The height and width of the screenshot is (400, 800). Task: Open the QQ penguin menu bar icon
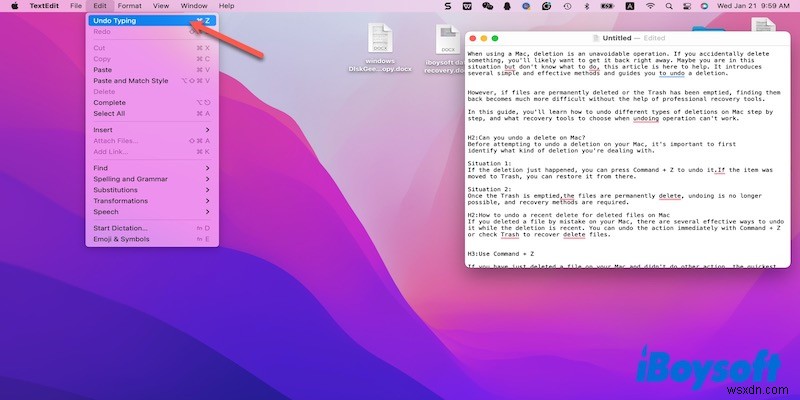point(507,6)
